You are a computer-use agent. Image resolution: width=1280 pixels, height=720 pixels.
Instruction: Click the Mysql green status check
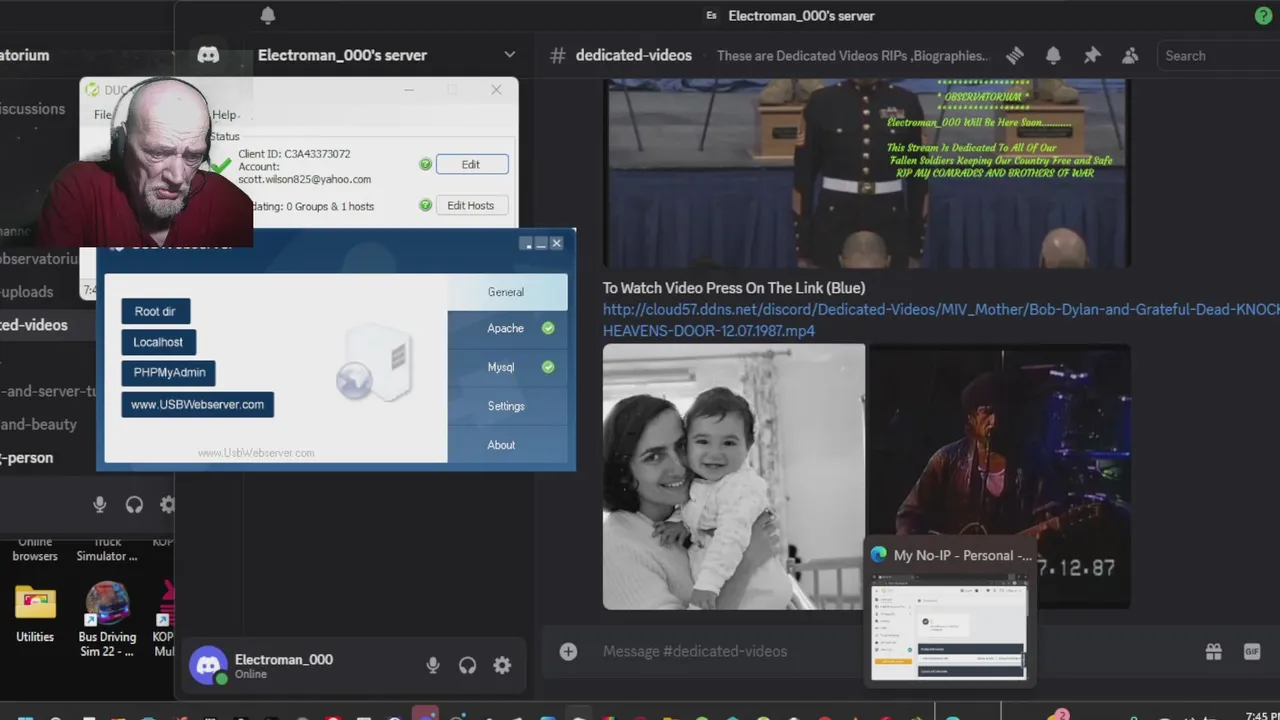(x=548, y=367)
